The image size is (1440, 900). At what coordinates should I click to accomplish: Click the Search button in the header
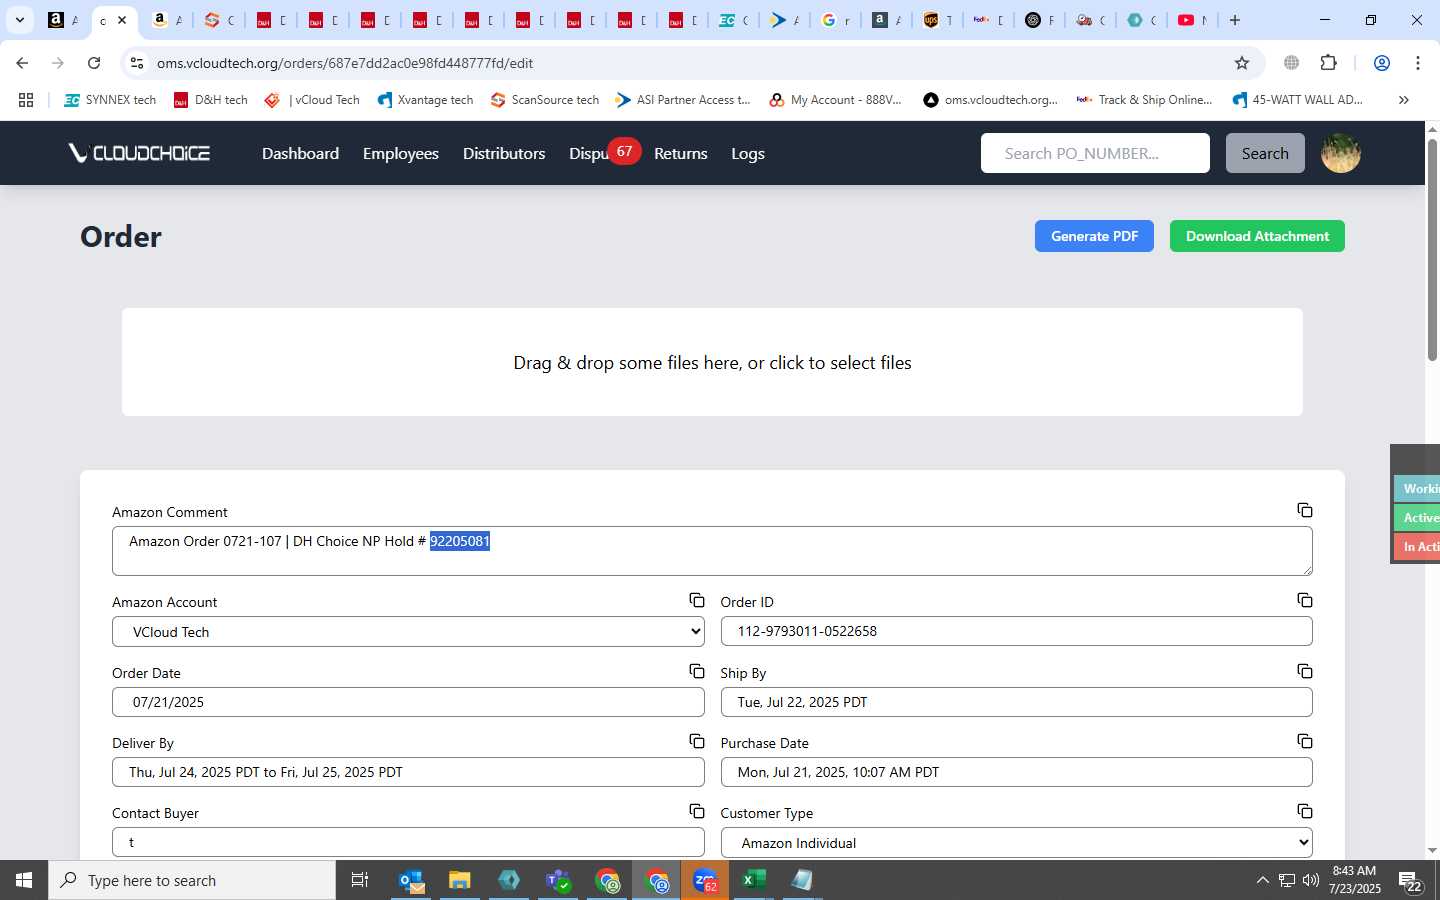pos(1265,153)
